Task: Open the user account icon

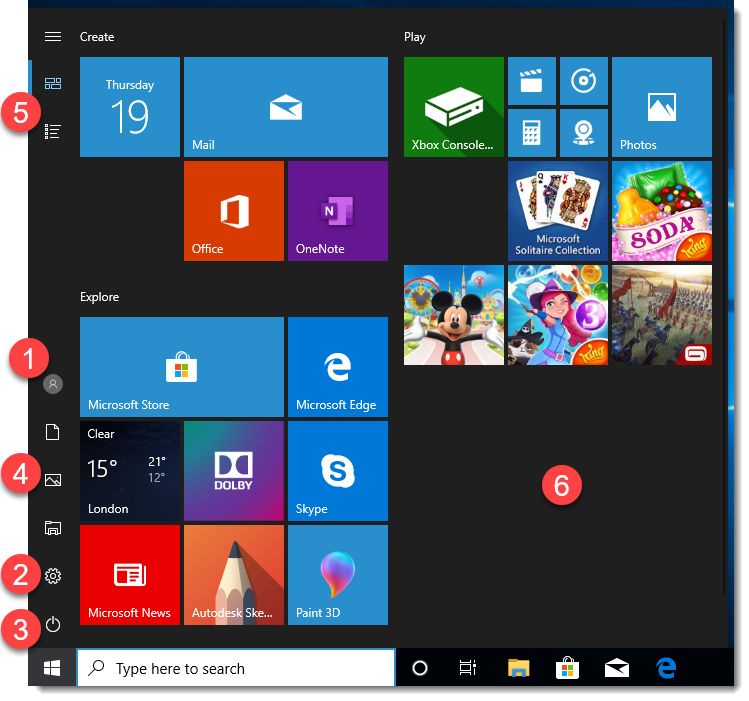Action: pos(53,384)
